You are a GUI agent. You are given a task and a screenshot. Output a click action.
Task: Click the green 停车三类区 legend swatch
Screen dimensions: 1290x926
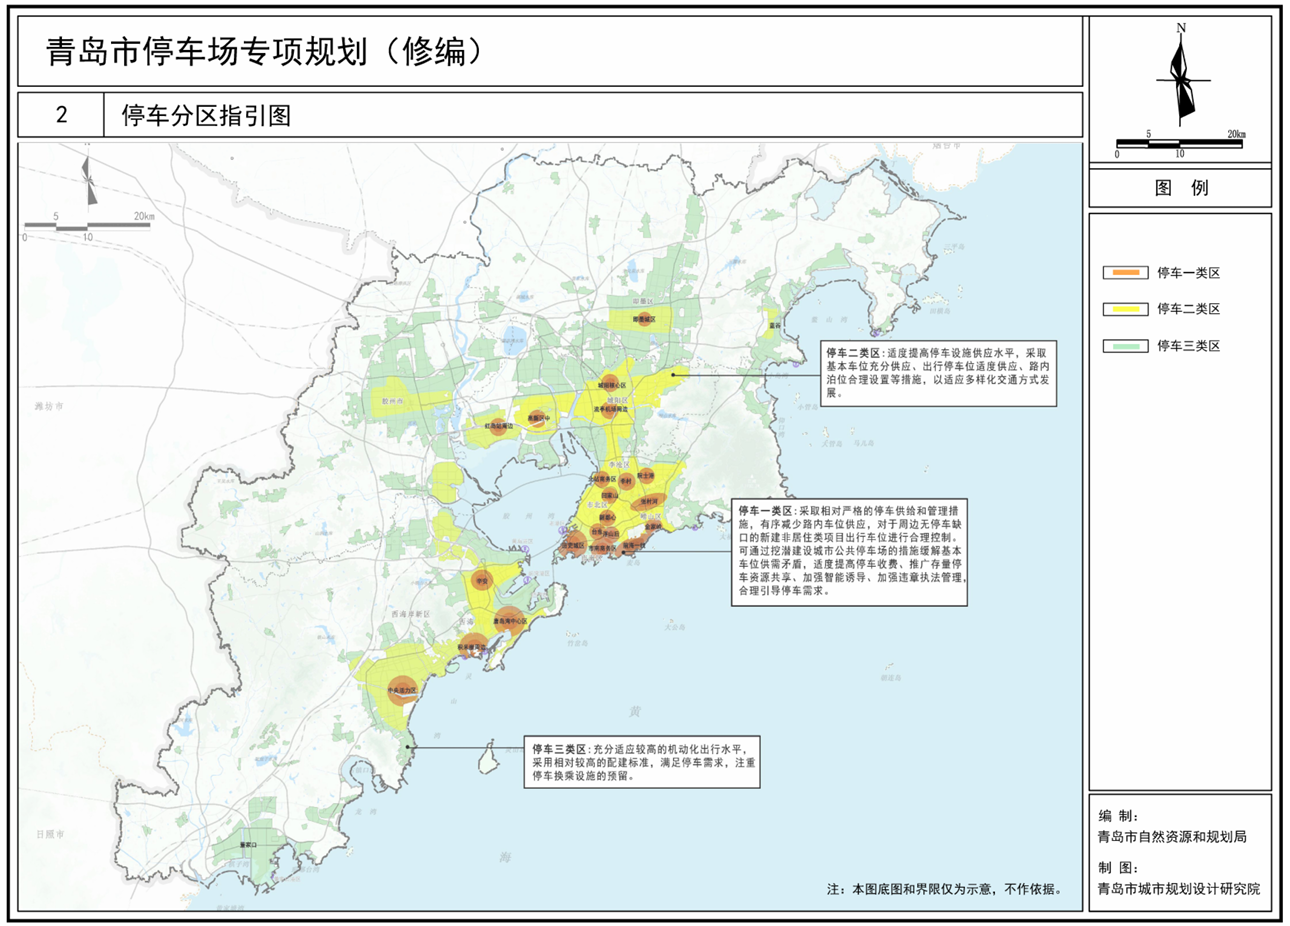pos(1125,346)
